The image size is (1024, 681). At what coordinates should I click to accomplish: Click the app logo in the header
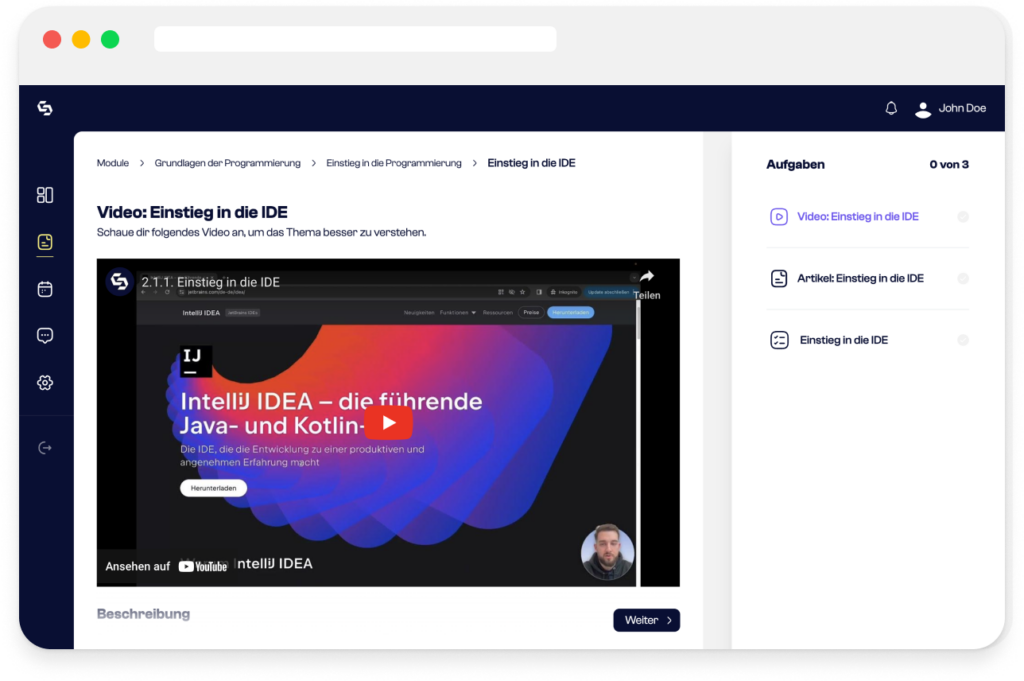pyautogui.click(x=45, y=108)
